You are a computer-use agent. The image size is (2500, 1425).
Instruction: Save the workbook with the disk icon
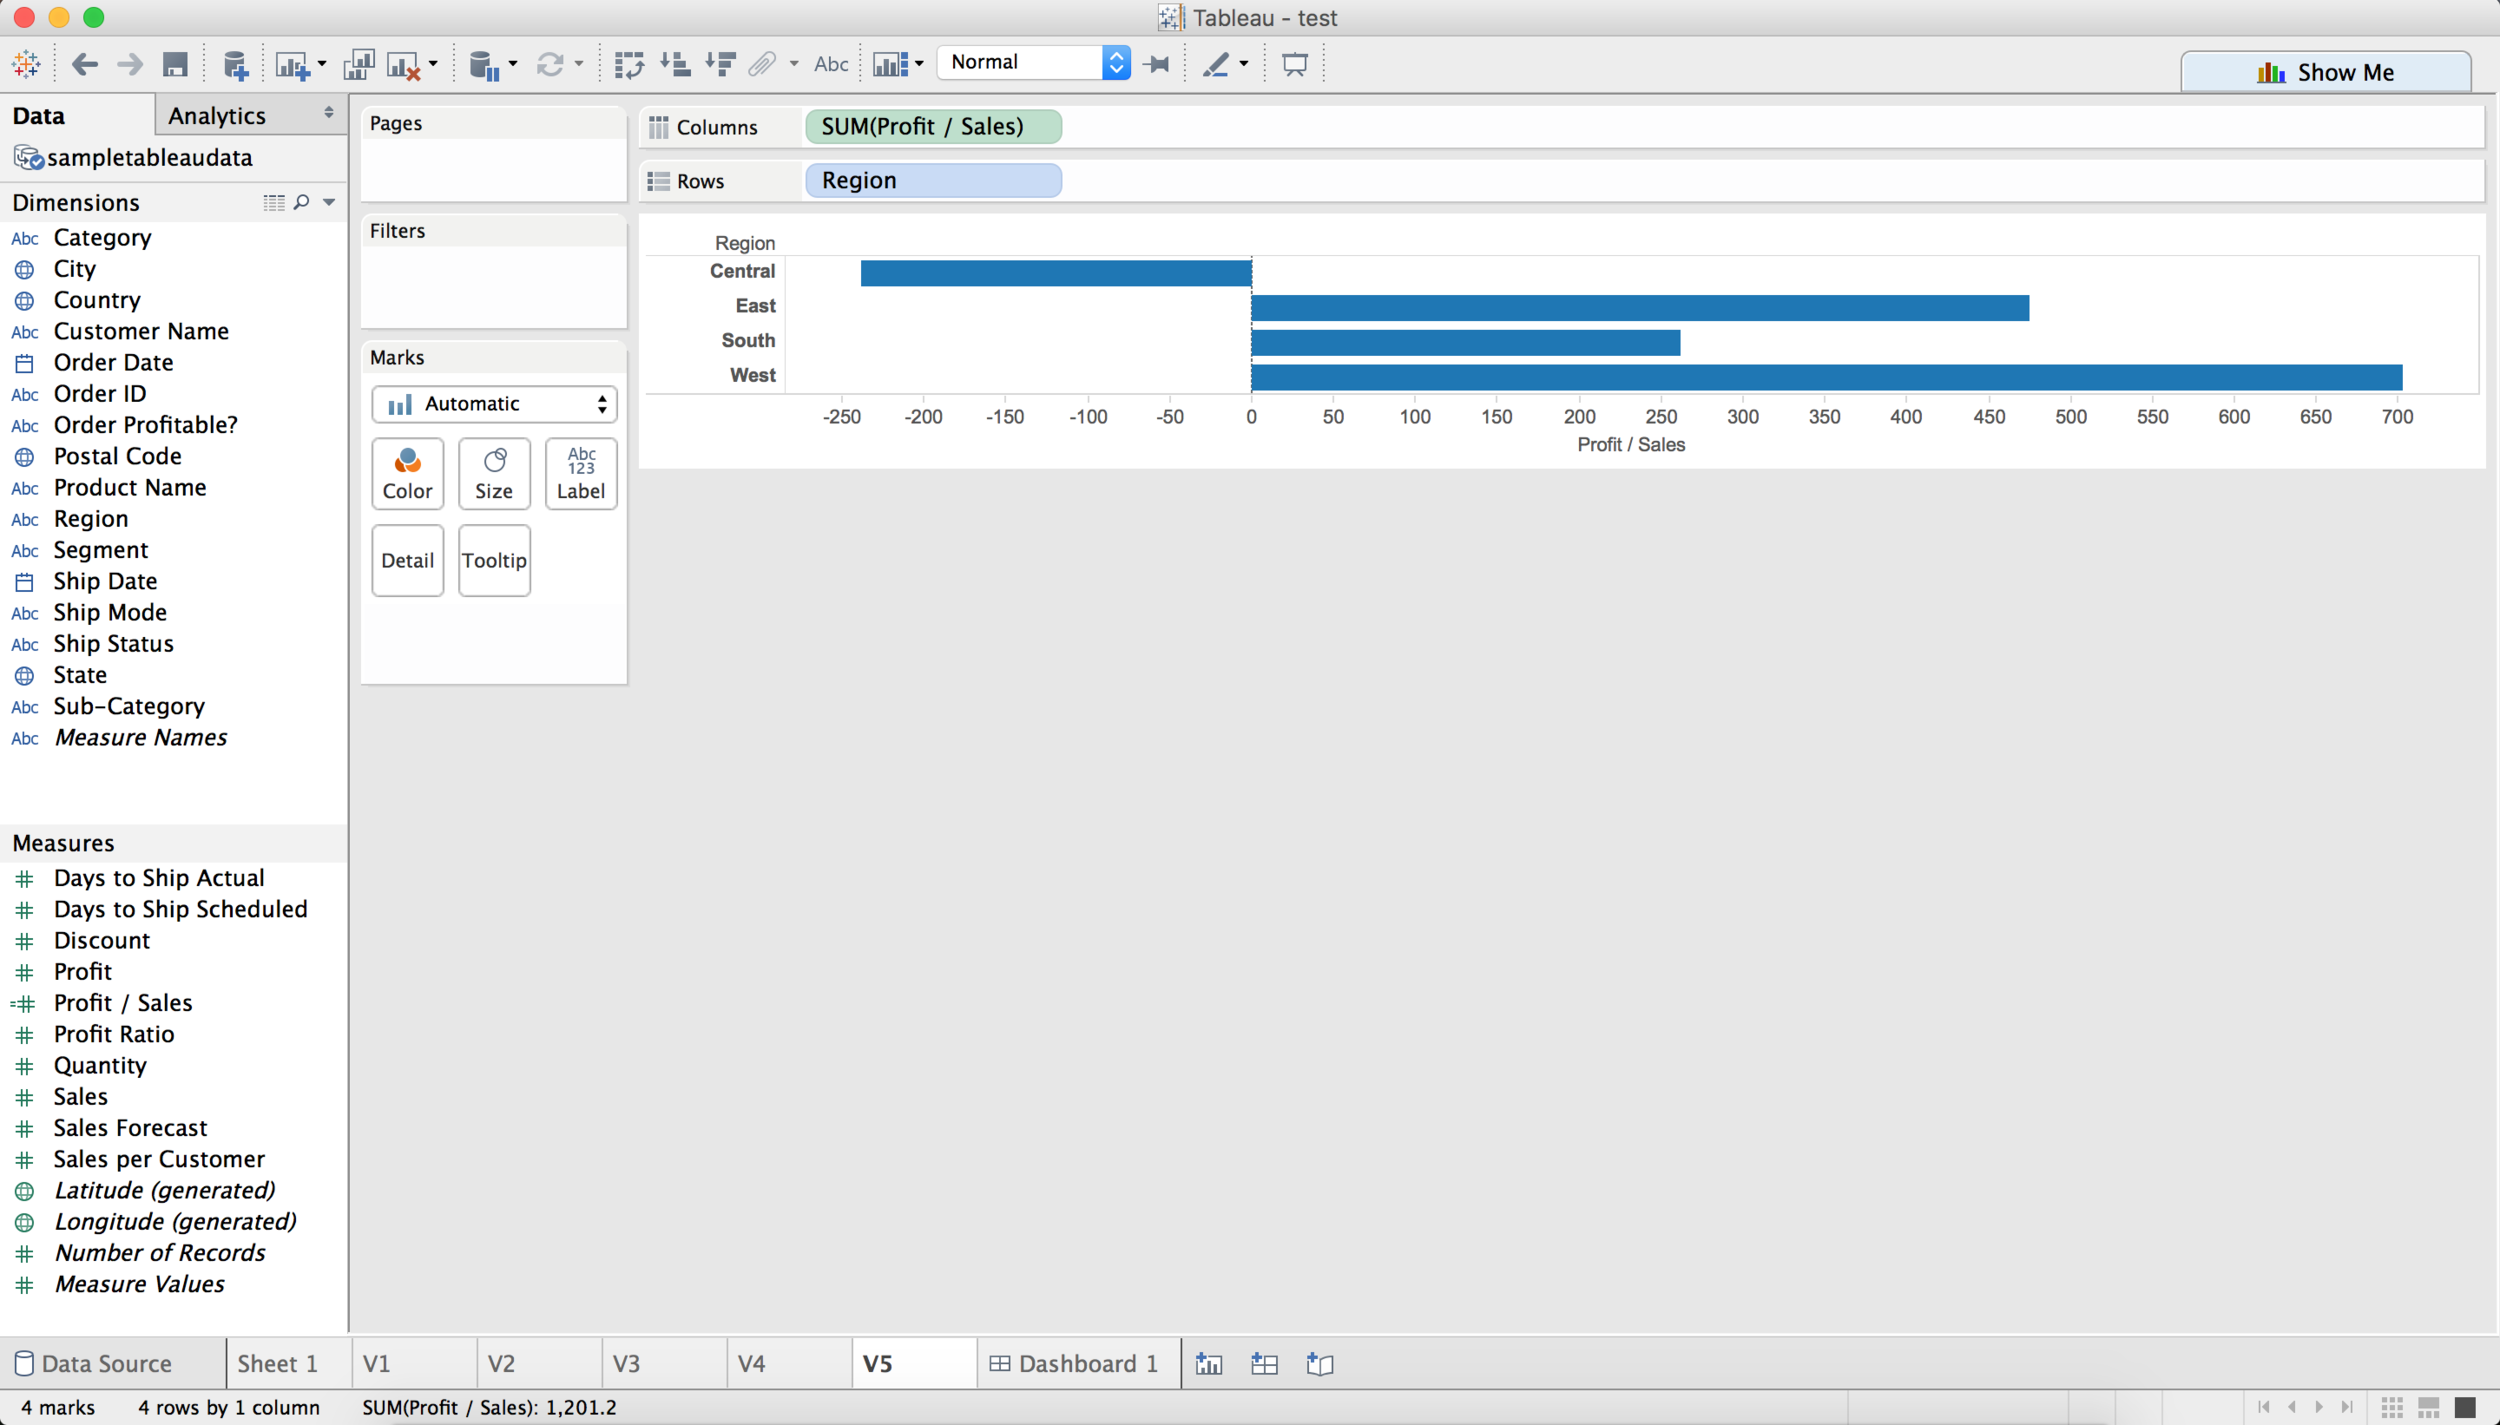175,64
